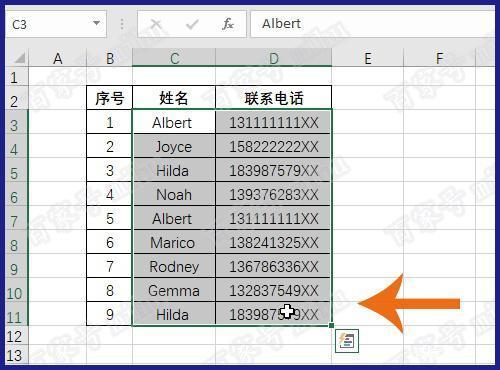
Task: Click serial number cell 9
Action: (x=110, y=314)
